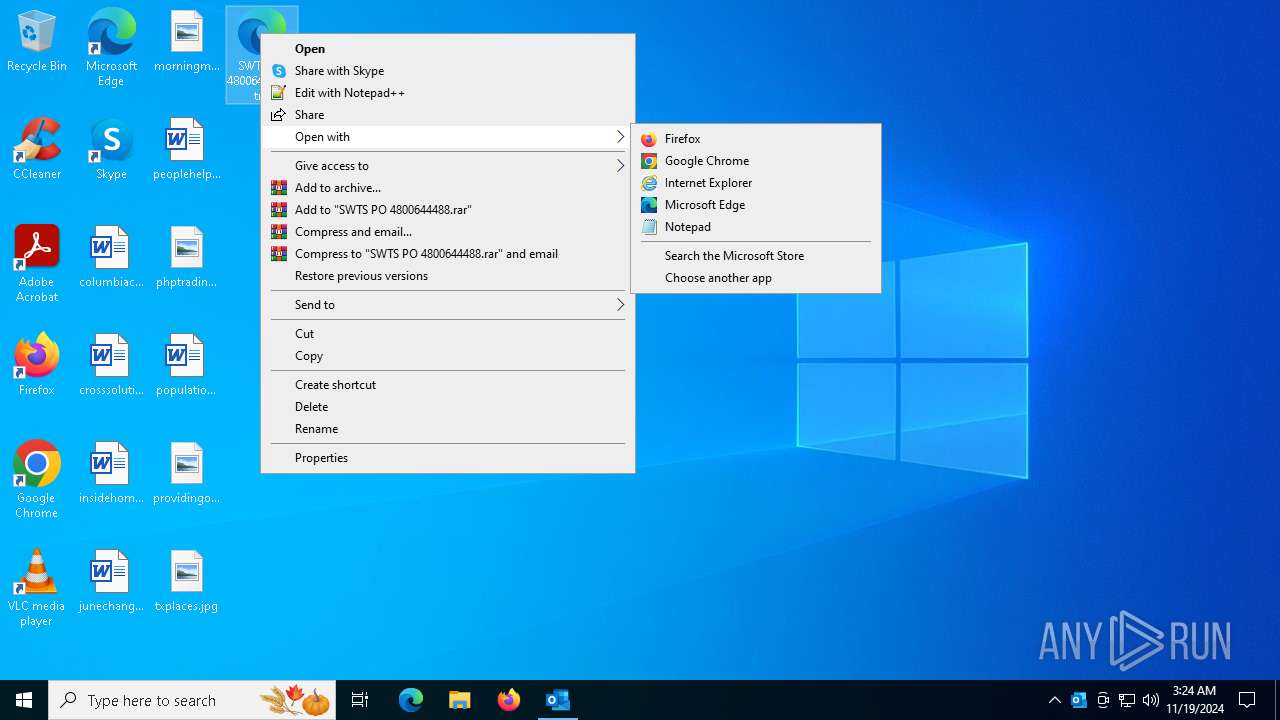Open Task View on taskbar

[360, 700]
